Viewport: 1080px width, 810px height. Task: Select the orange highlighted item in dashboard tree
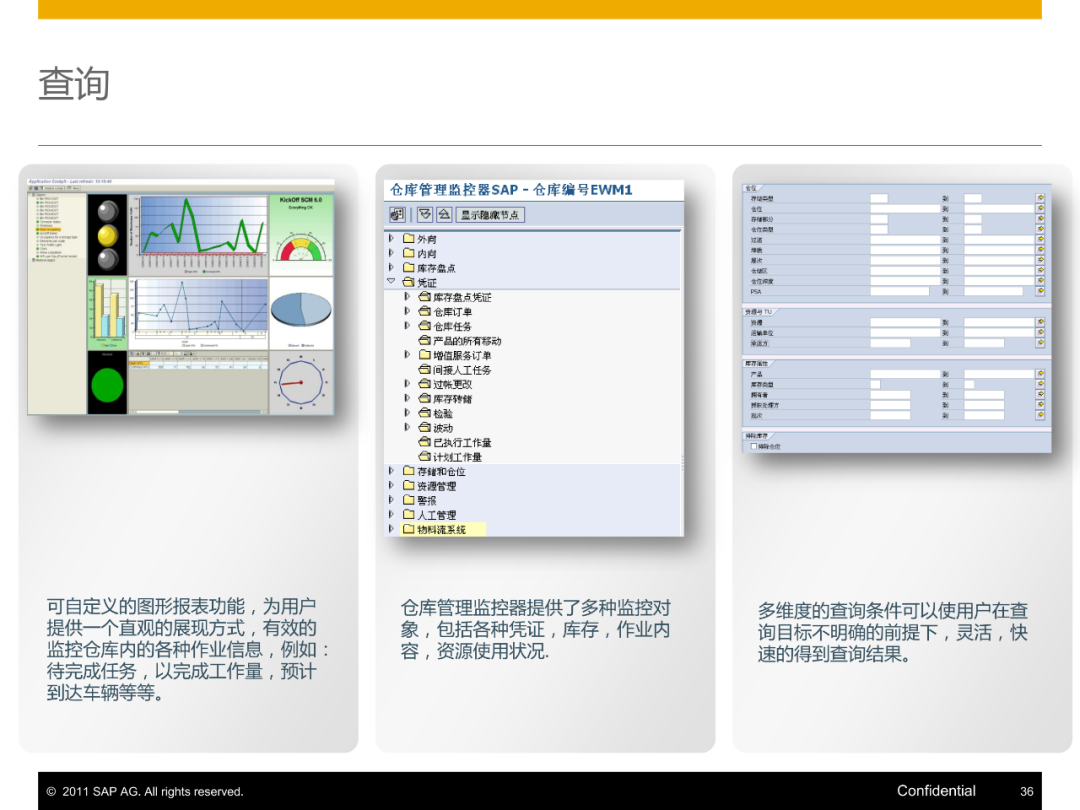pos(50,229)
